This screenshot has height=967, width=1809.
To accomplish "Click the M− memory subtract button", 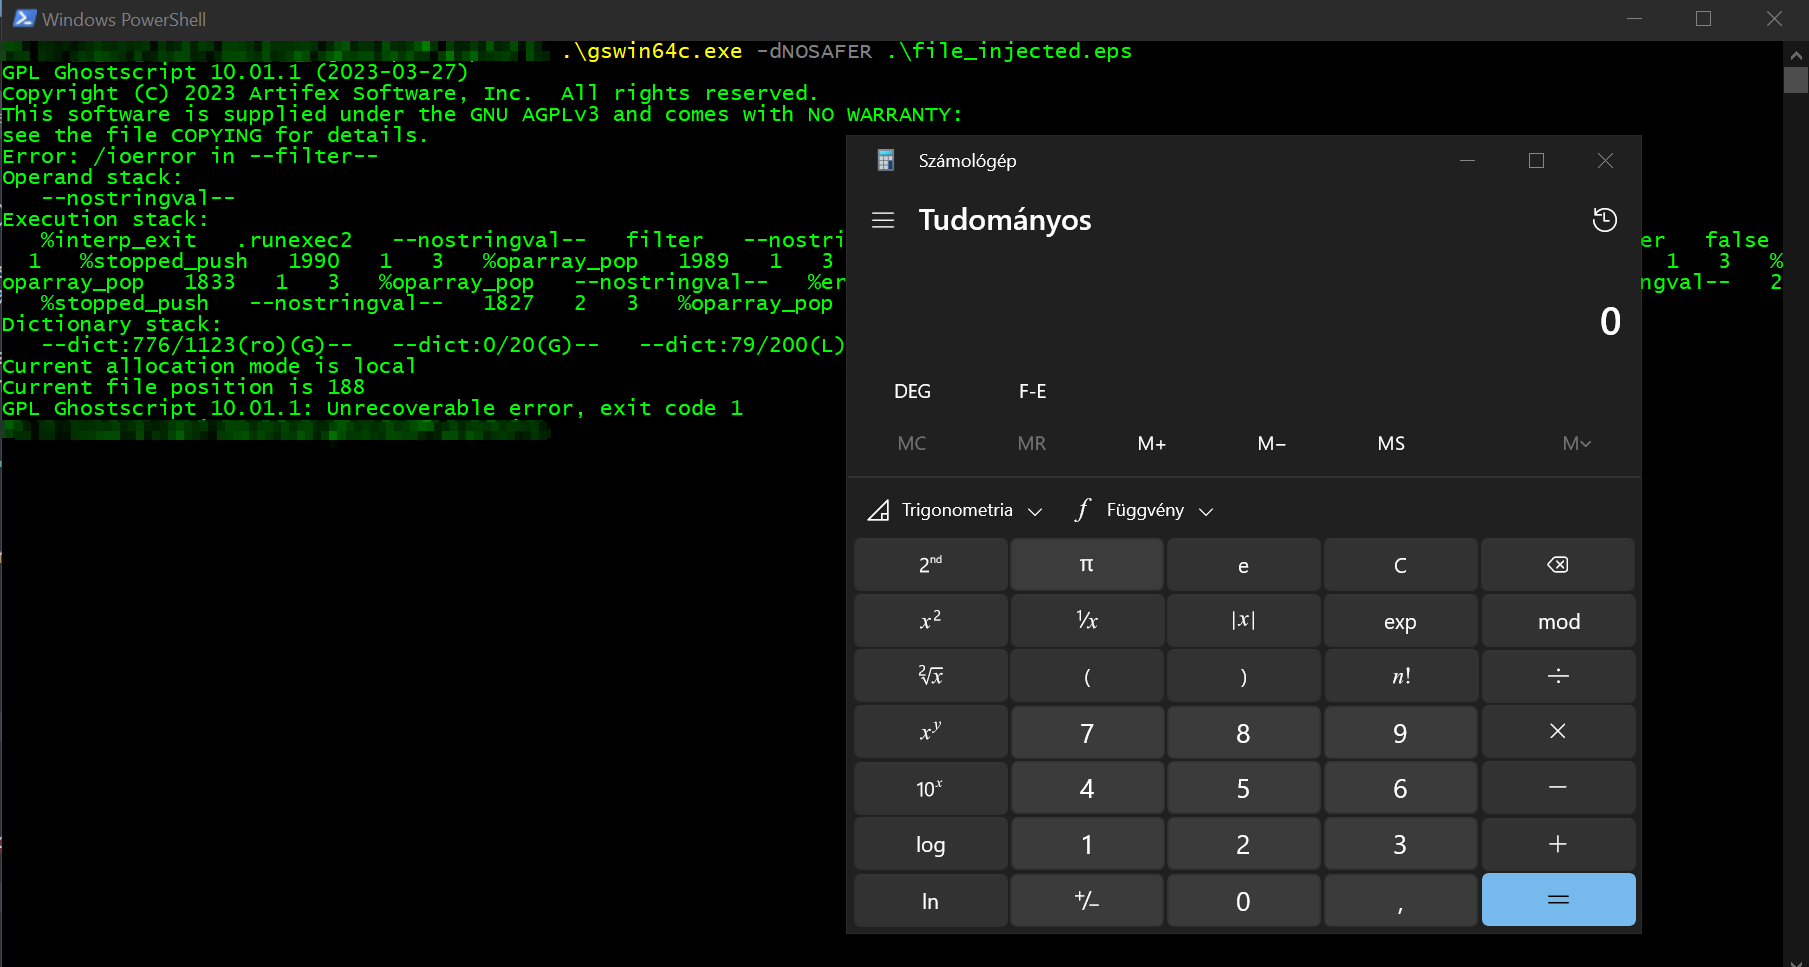I will [1272, 443].
